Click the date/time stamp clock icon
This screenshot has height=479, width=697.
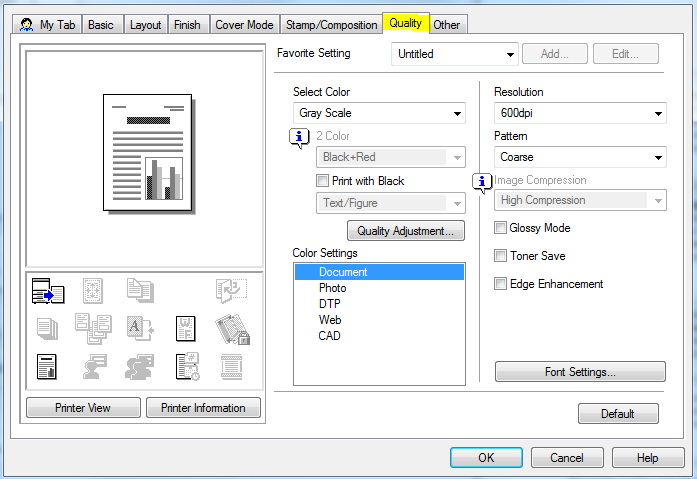186,366
